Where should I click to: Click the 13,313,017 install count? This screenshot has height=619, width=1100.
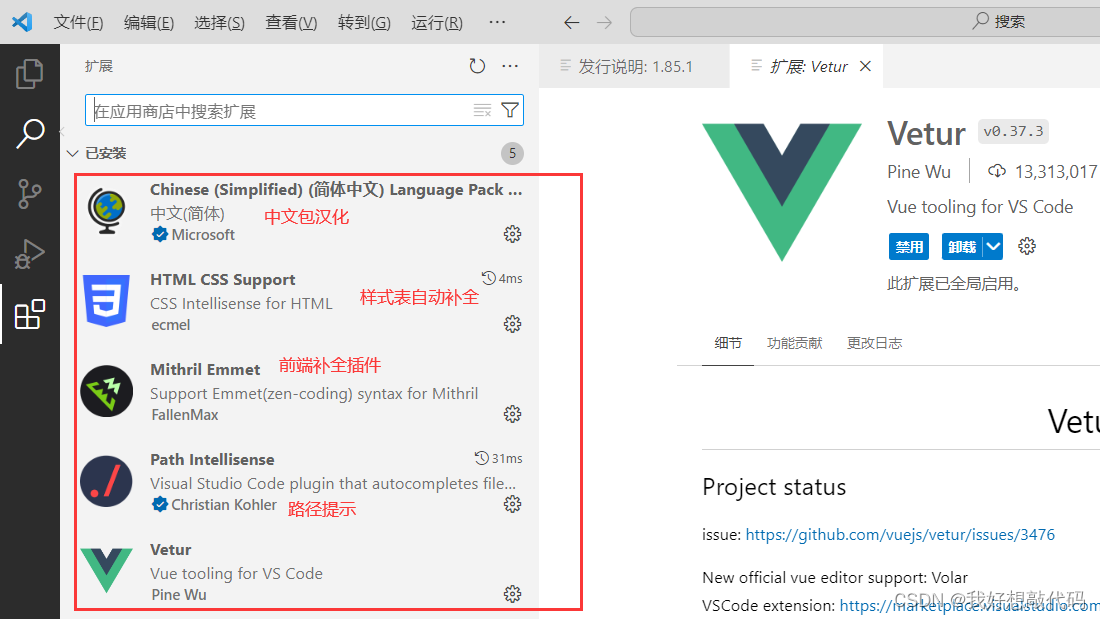1056,172
